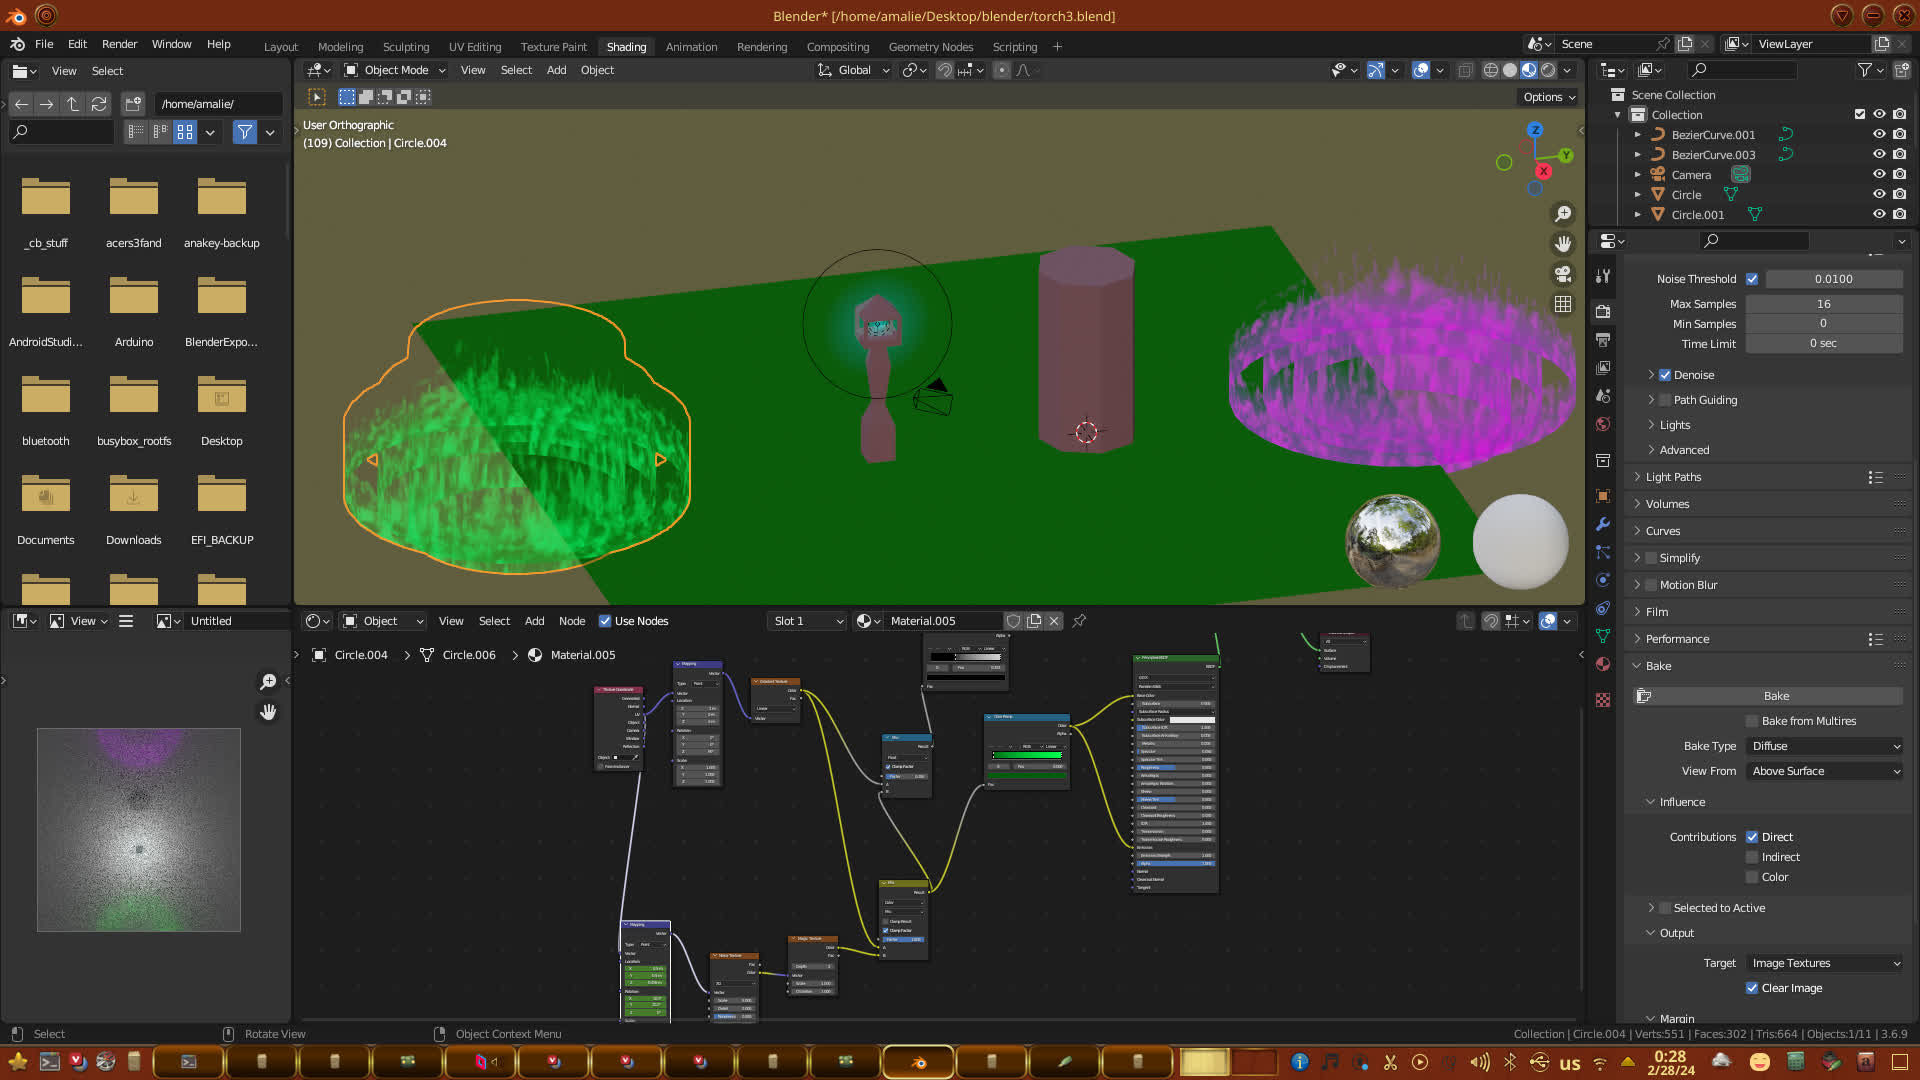Screen dimensions: 1920x1080
Task: Click the file browser refresh icon
Action: pos(98,104)
